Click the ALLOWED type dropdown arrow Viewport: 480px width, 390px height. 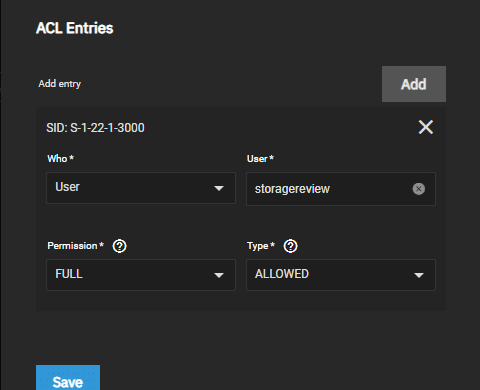click(x=419, y=275)
